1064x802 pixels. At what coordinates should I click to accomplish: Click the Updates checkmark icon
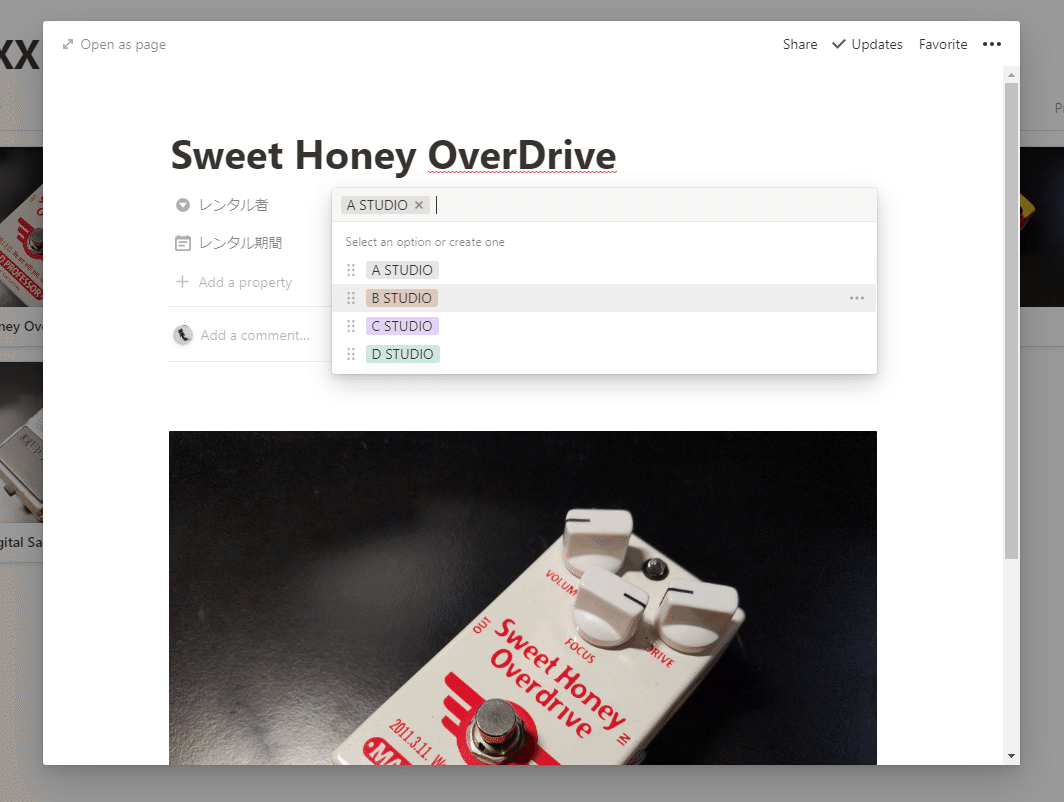coord(839,44)
